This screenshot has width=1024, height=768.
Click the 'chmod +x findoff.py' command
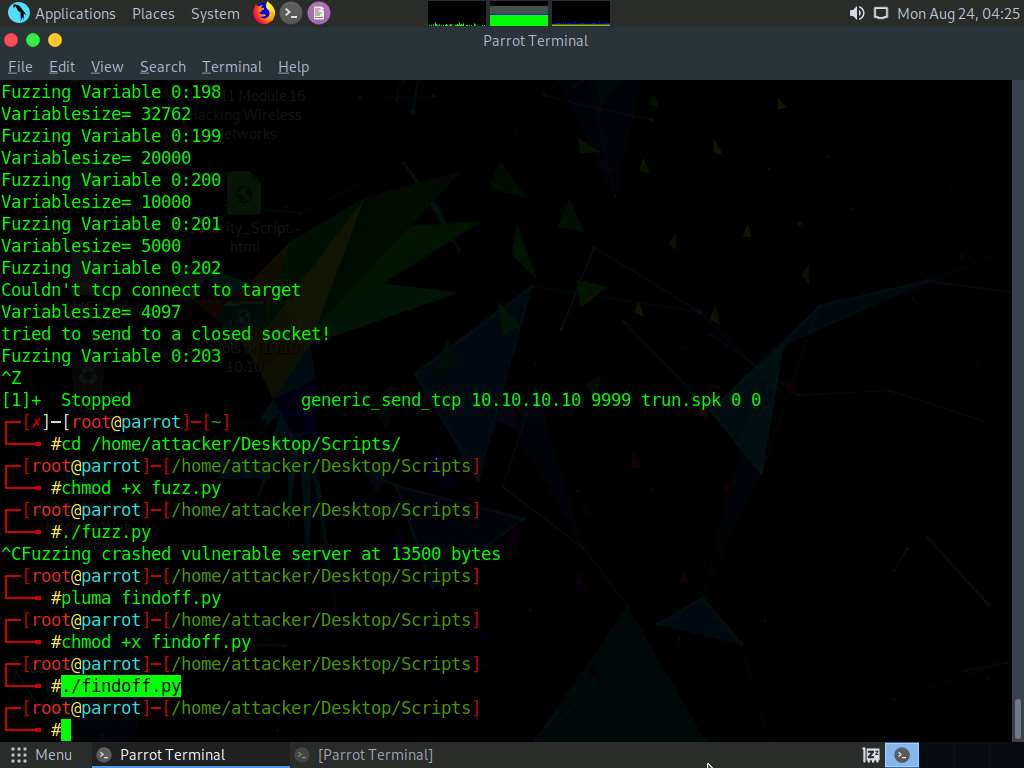tap(156, 643)
